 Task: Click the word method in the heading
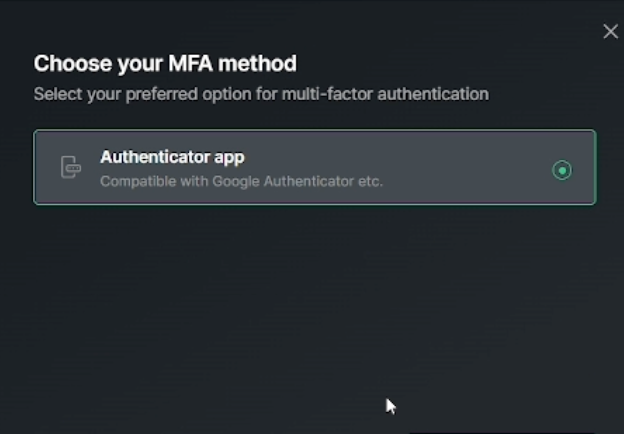(x=257, y=63)
